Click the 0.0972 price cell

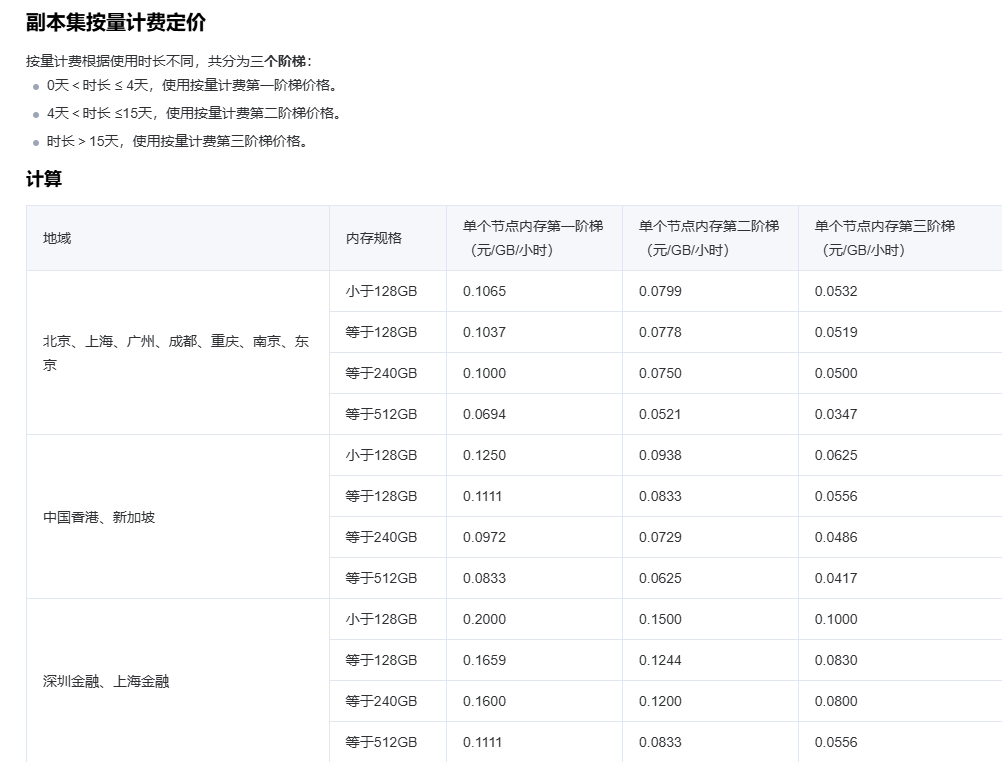tap(484, 537)
